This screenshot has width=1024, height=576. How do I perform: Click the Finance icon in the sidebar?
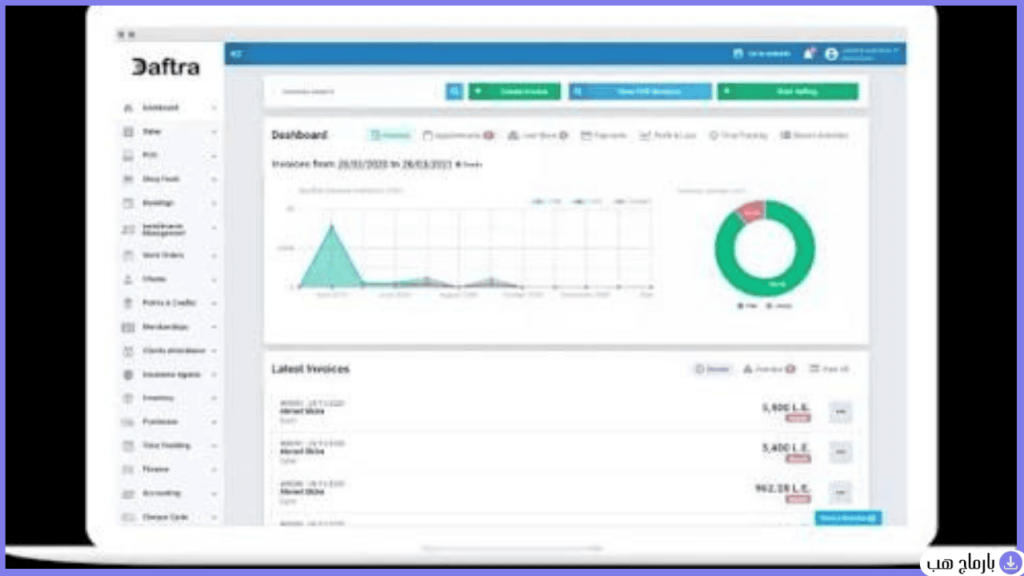tap(128, 470)
